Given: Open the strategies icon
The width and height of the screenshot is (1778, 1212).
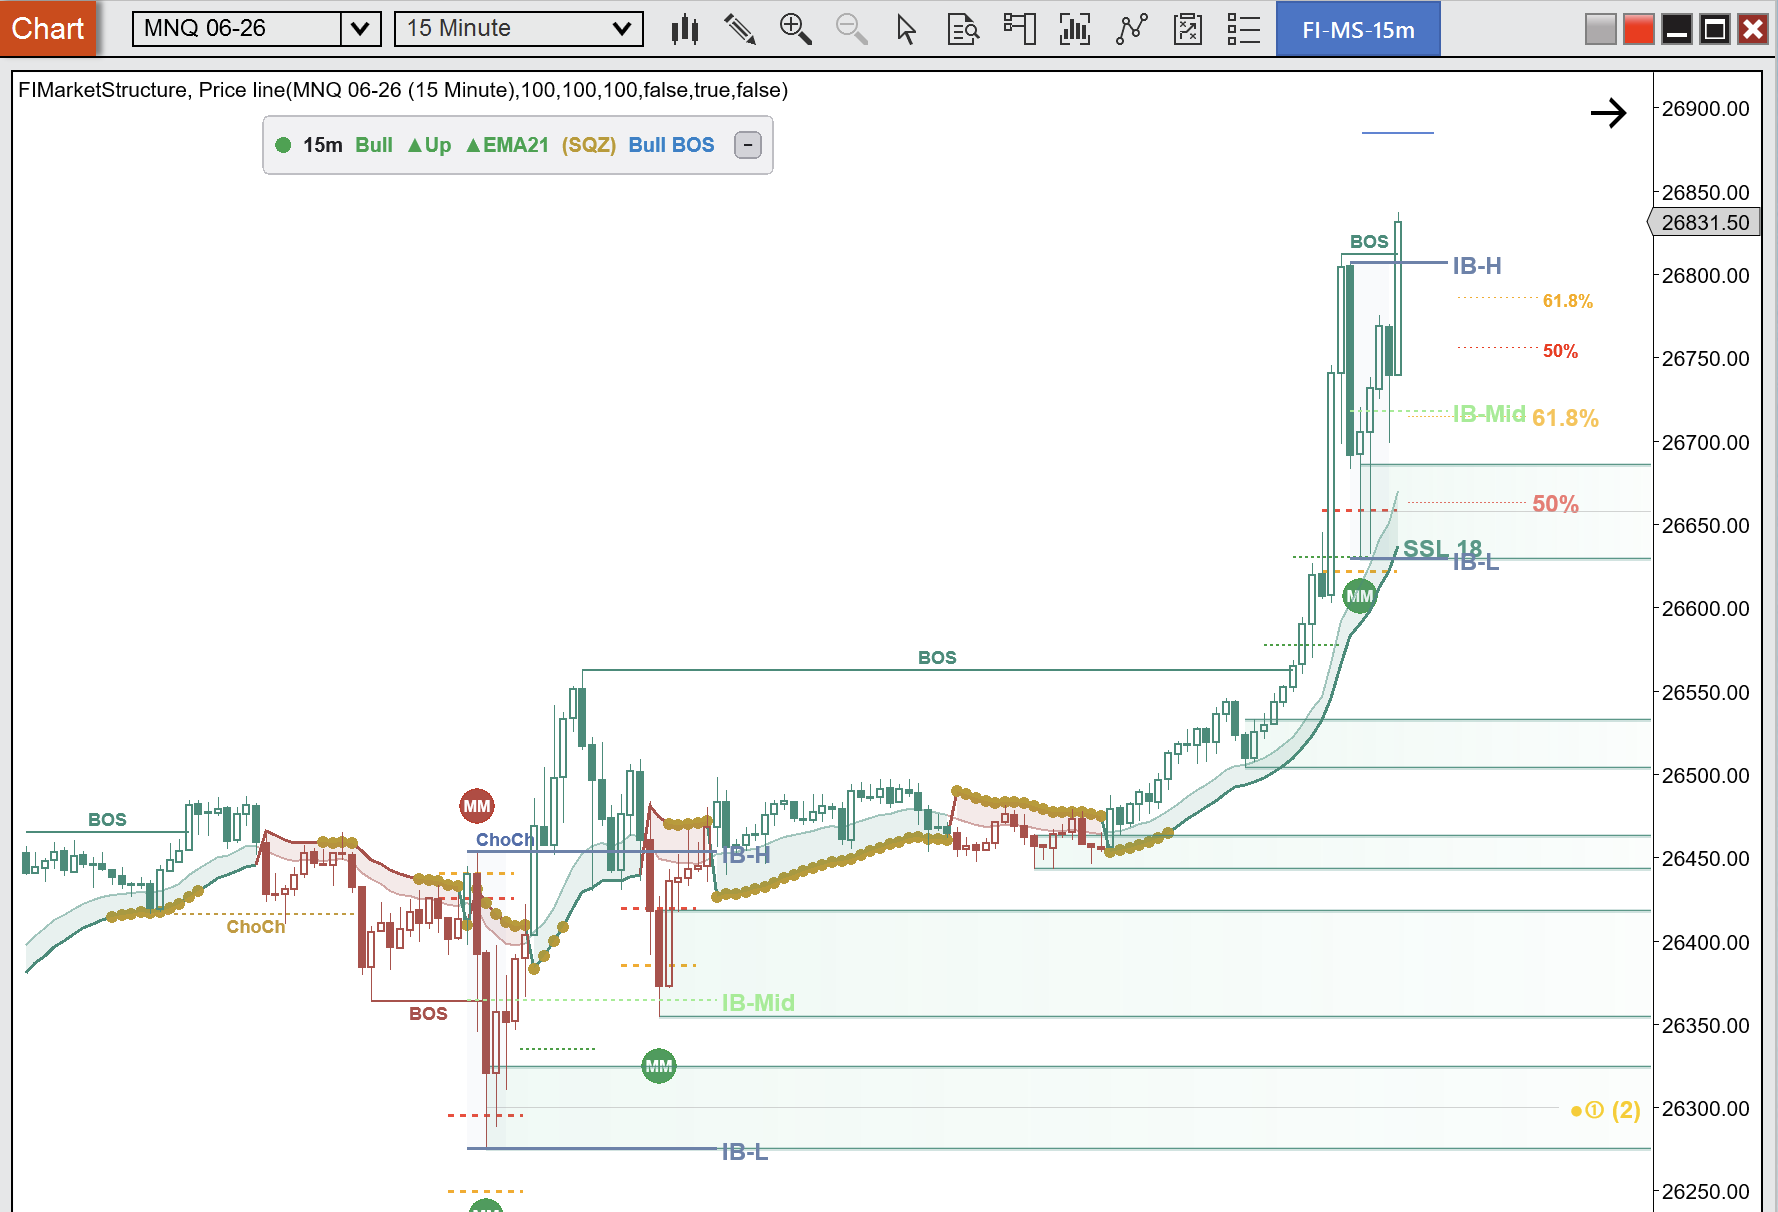Looking at the screenshot, I should [1131, 29].
